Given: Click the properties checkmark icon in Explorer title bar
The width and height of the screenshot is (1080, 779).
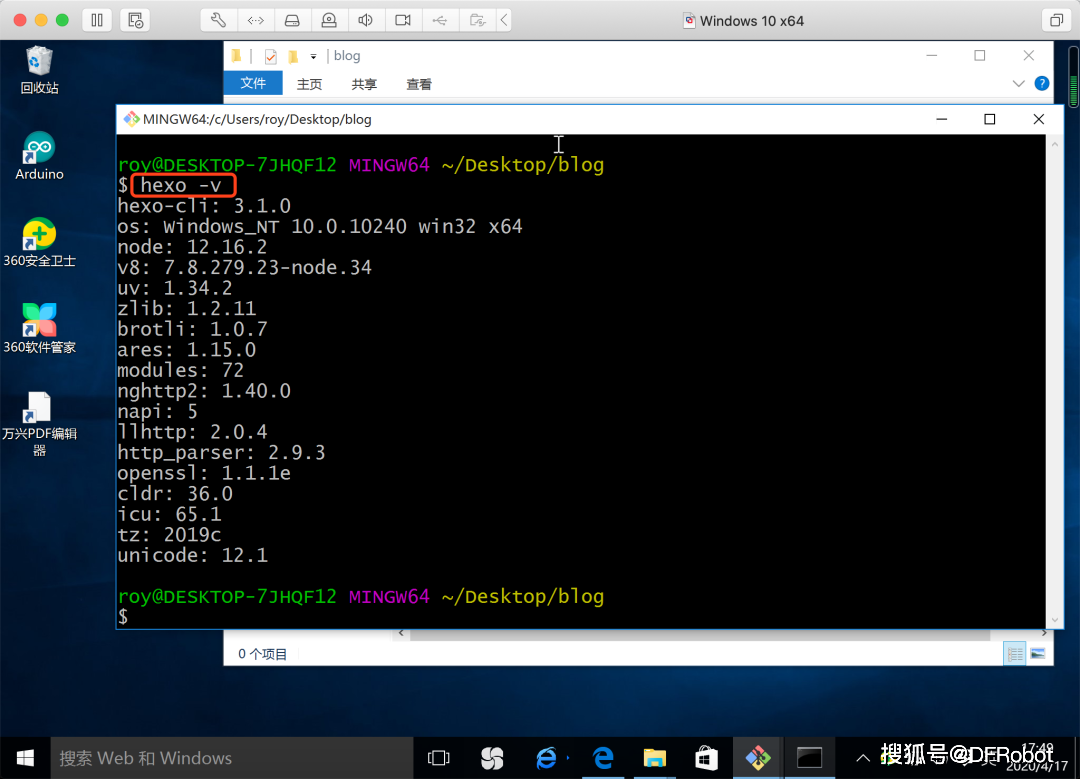Looking at the screenshot, I should coord(271,56).
